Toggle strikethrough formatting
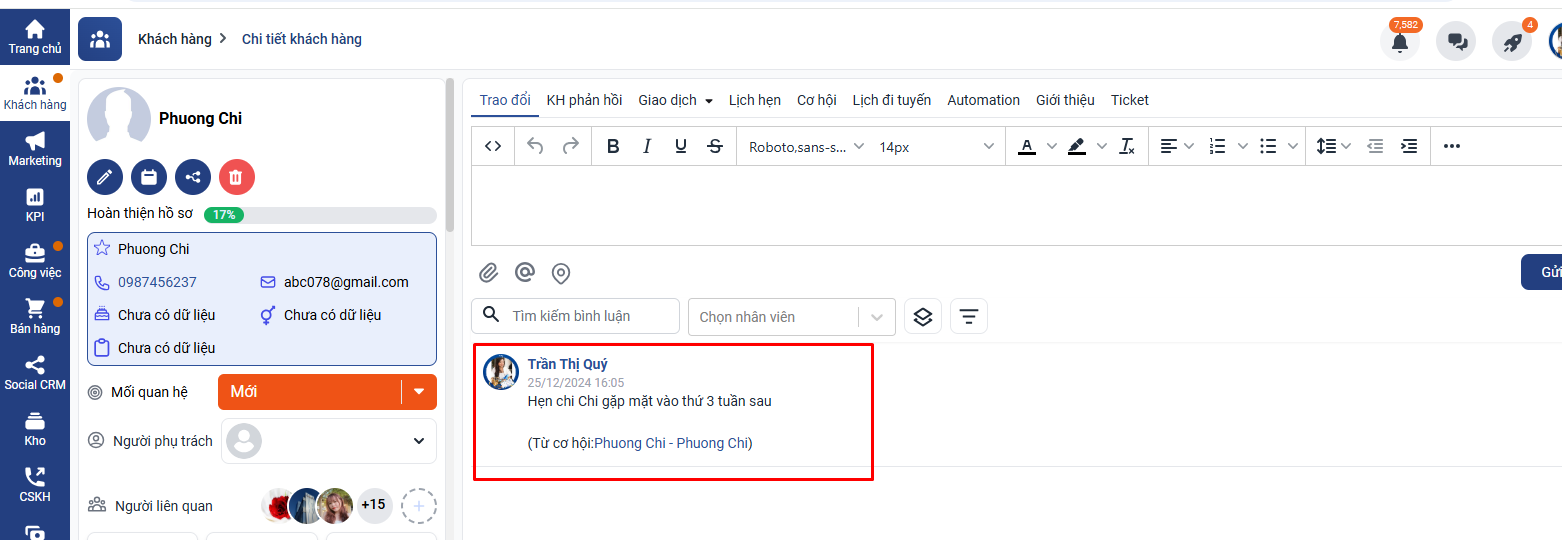The width and height of the screenshot is (1562, 540). 715,146
